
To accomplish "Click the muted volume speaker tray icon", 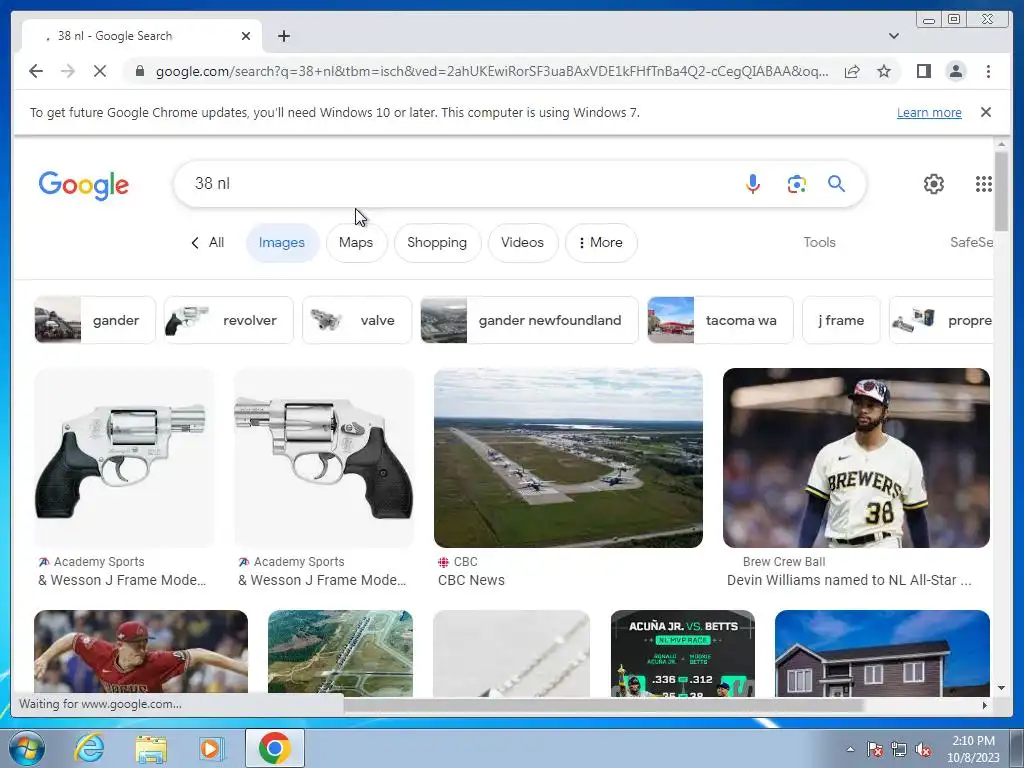I will coord(923,749).
